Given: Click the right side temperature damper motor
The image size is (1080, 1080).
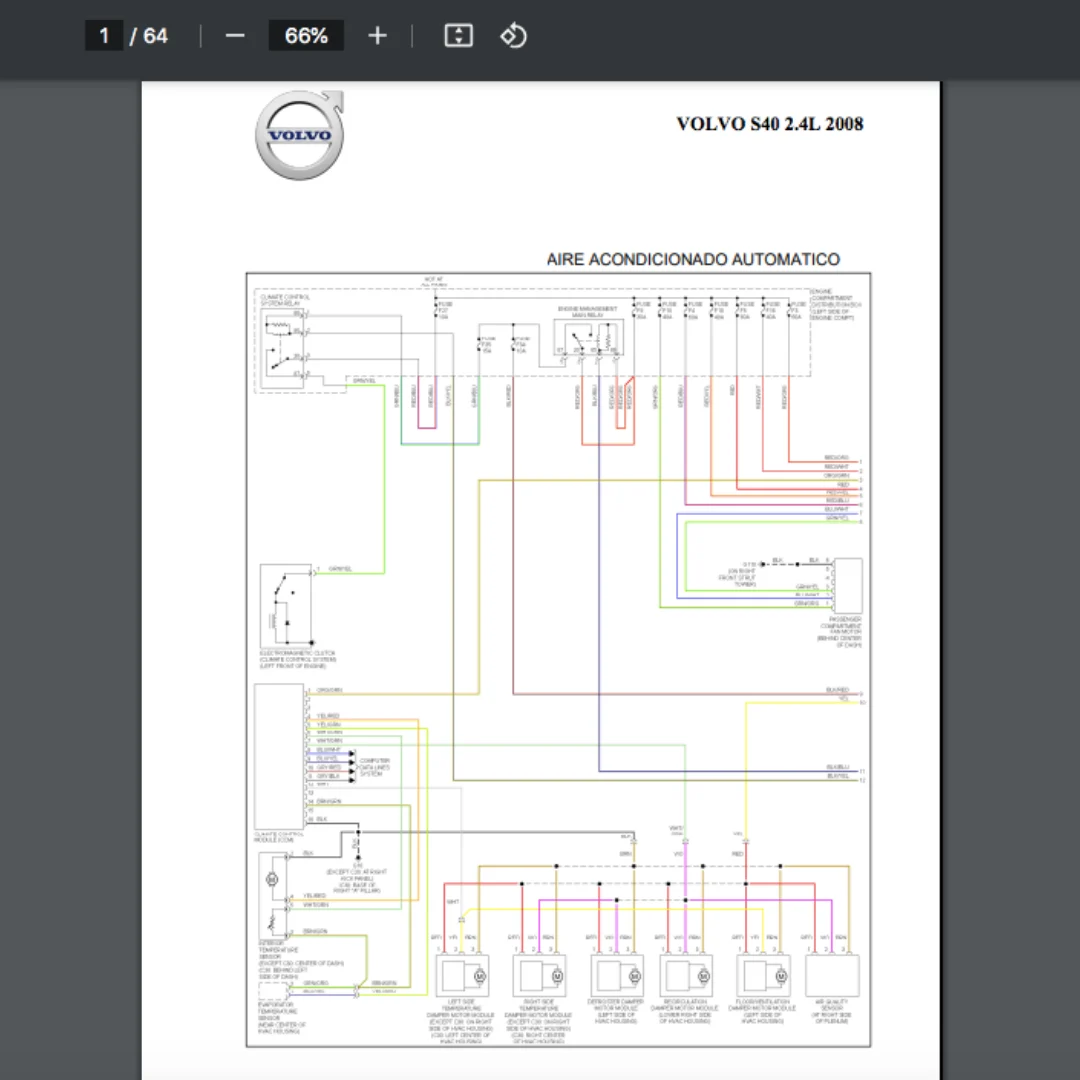Looking at the screenshot, I should click(539, 975).
